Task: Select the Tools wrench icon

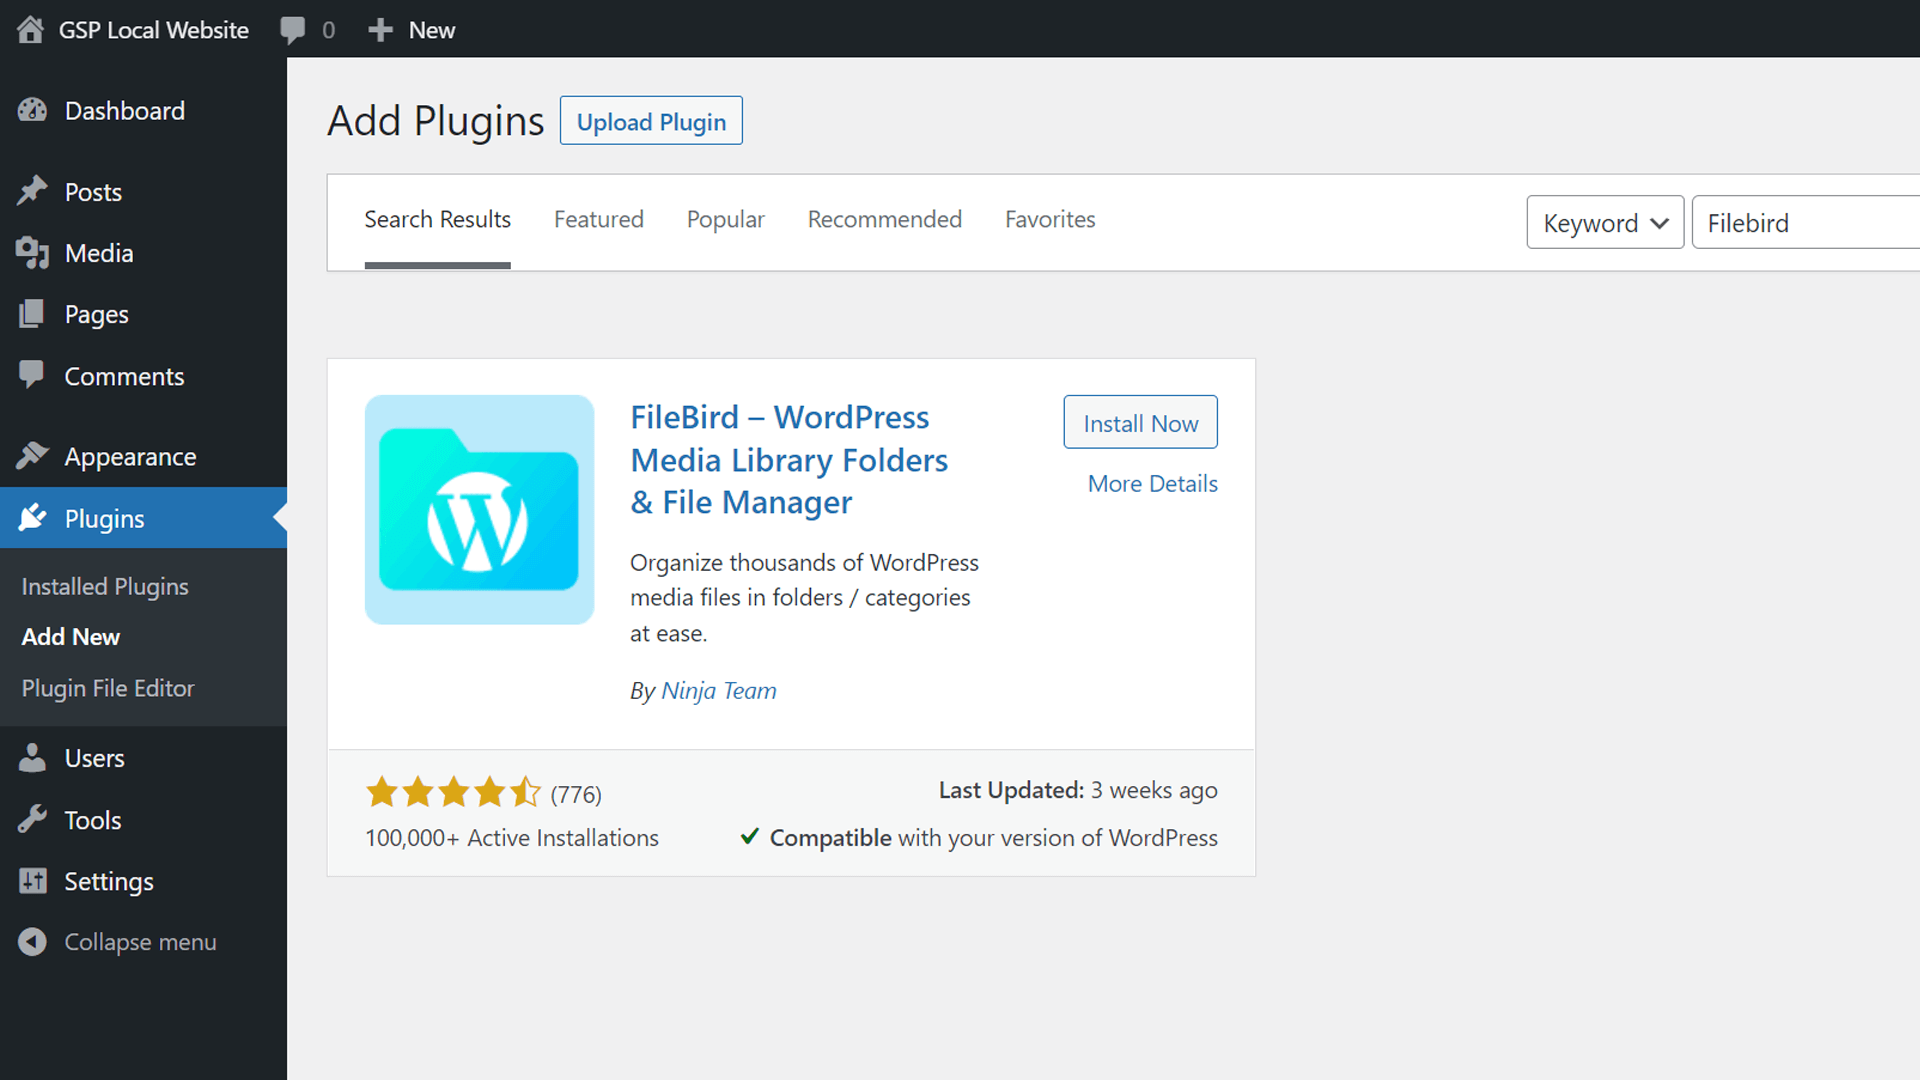Action: 33,819
